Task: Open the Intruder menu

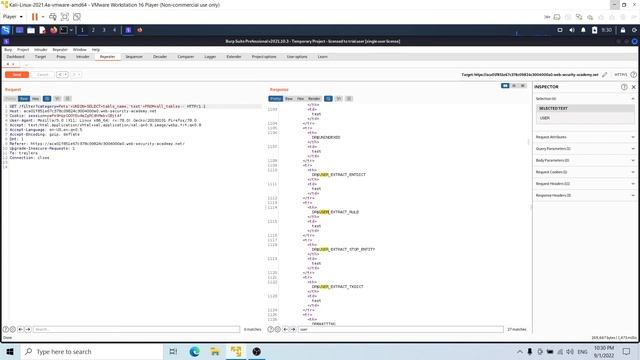Action: pos(41,50)
